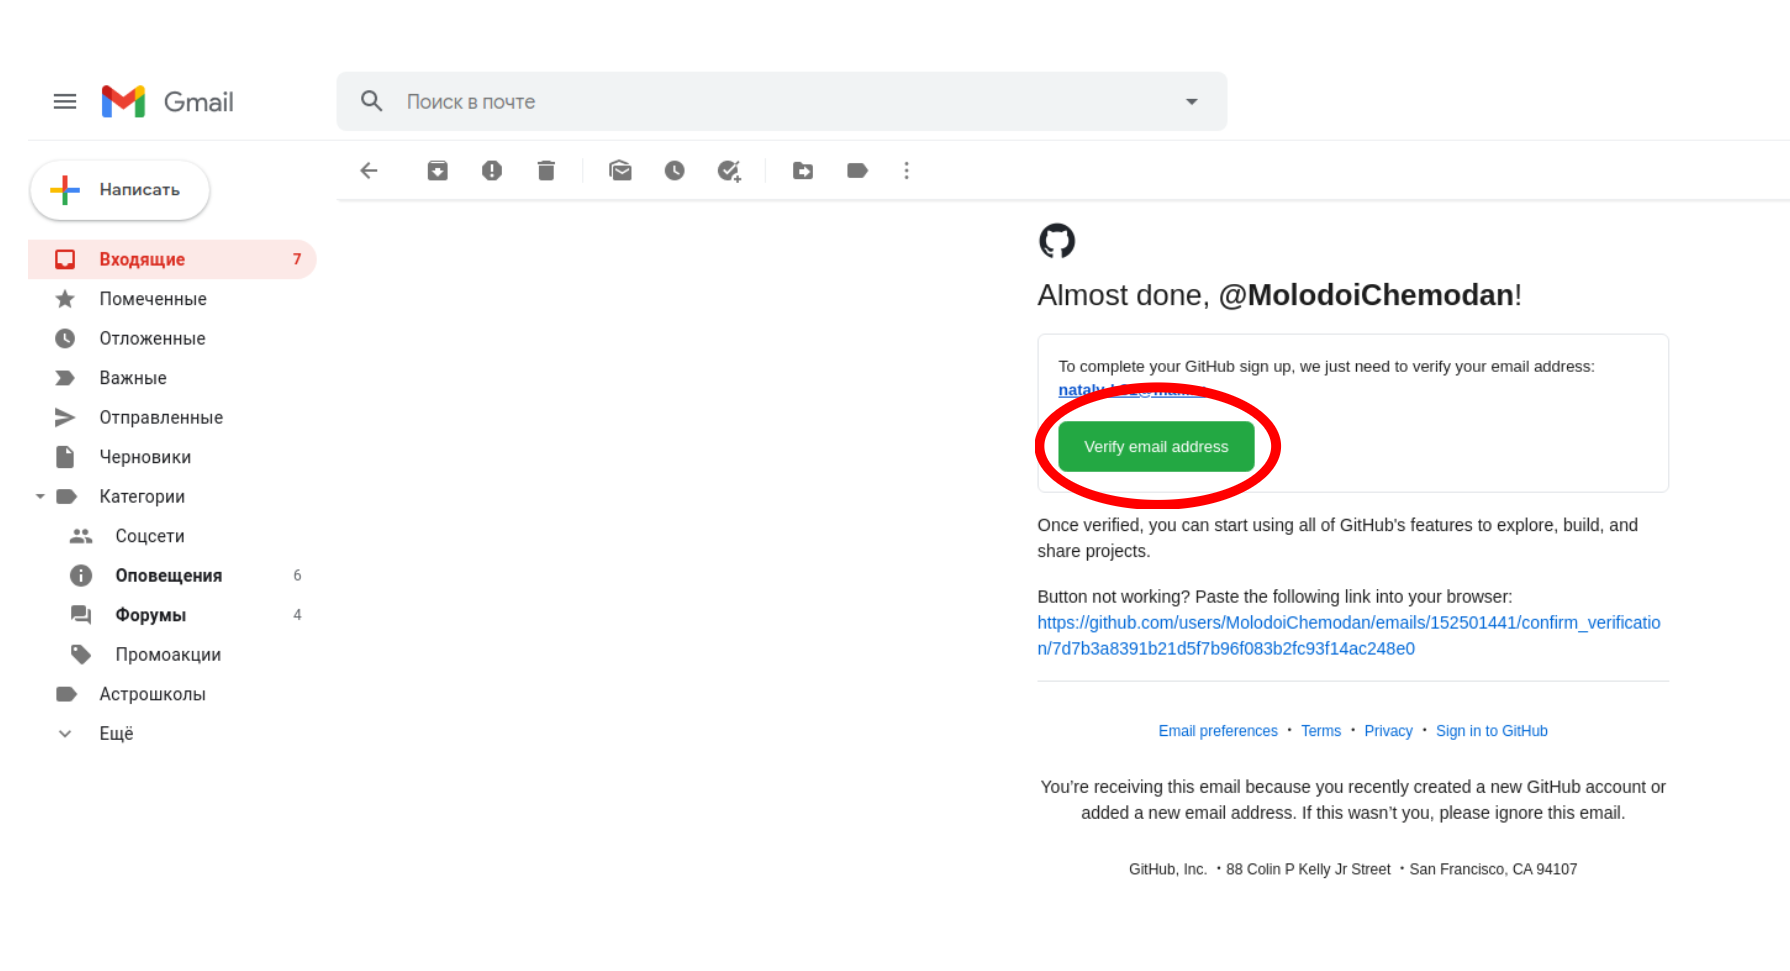Click 'GitHub, Inc.' footer text
Viewport: 1790px width, 971px height.
pyautogui.click(x=1168, y=870)
